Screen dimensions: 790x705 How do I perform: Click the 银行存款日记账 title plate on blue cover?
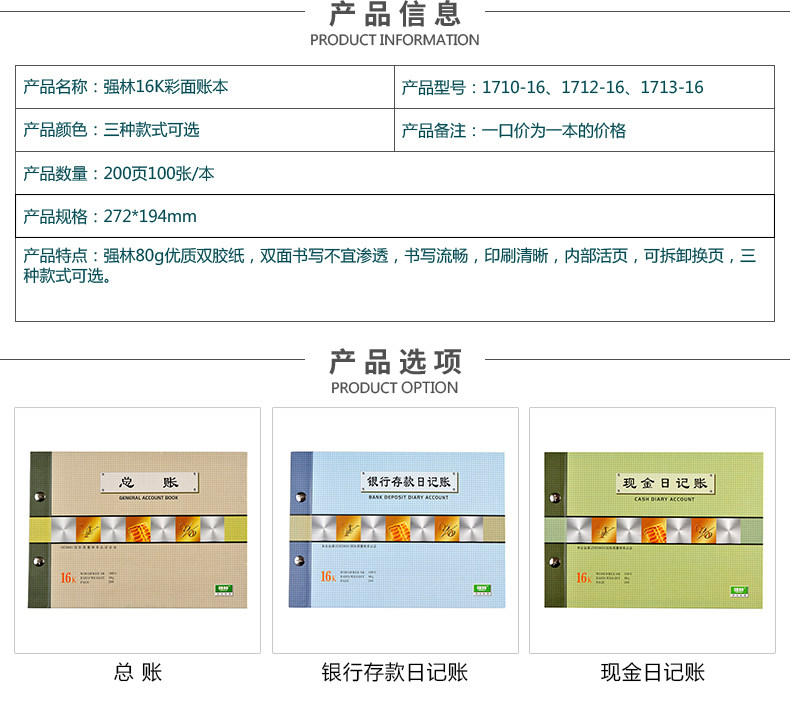409,482
